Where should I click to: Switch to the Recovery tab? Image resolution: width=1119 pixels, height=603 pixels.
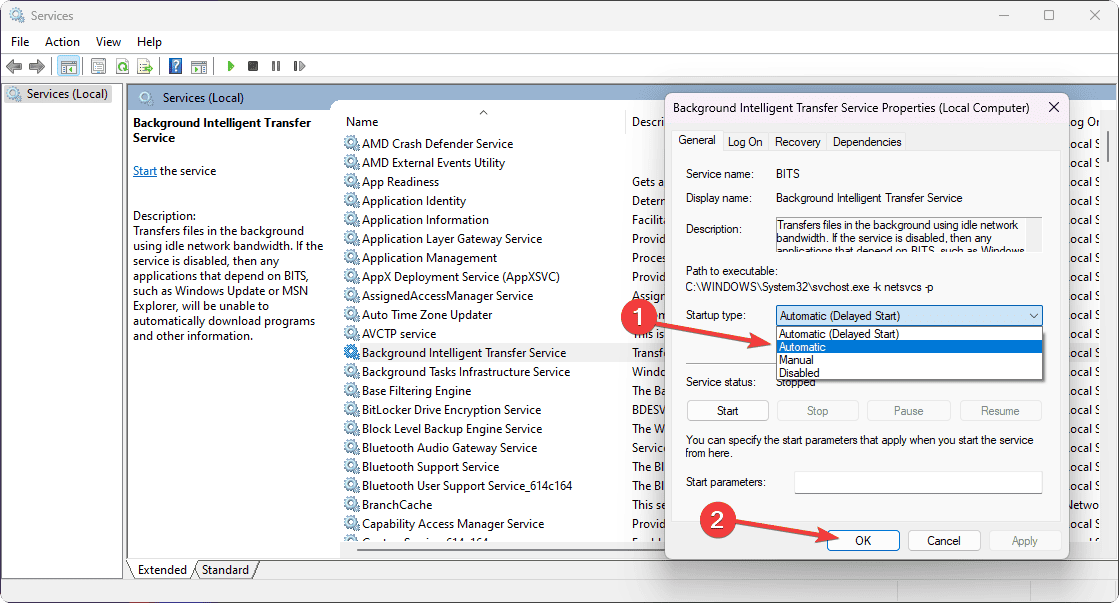[x=797, y=142]
